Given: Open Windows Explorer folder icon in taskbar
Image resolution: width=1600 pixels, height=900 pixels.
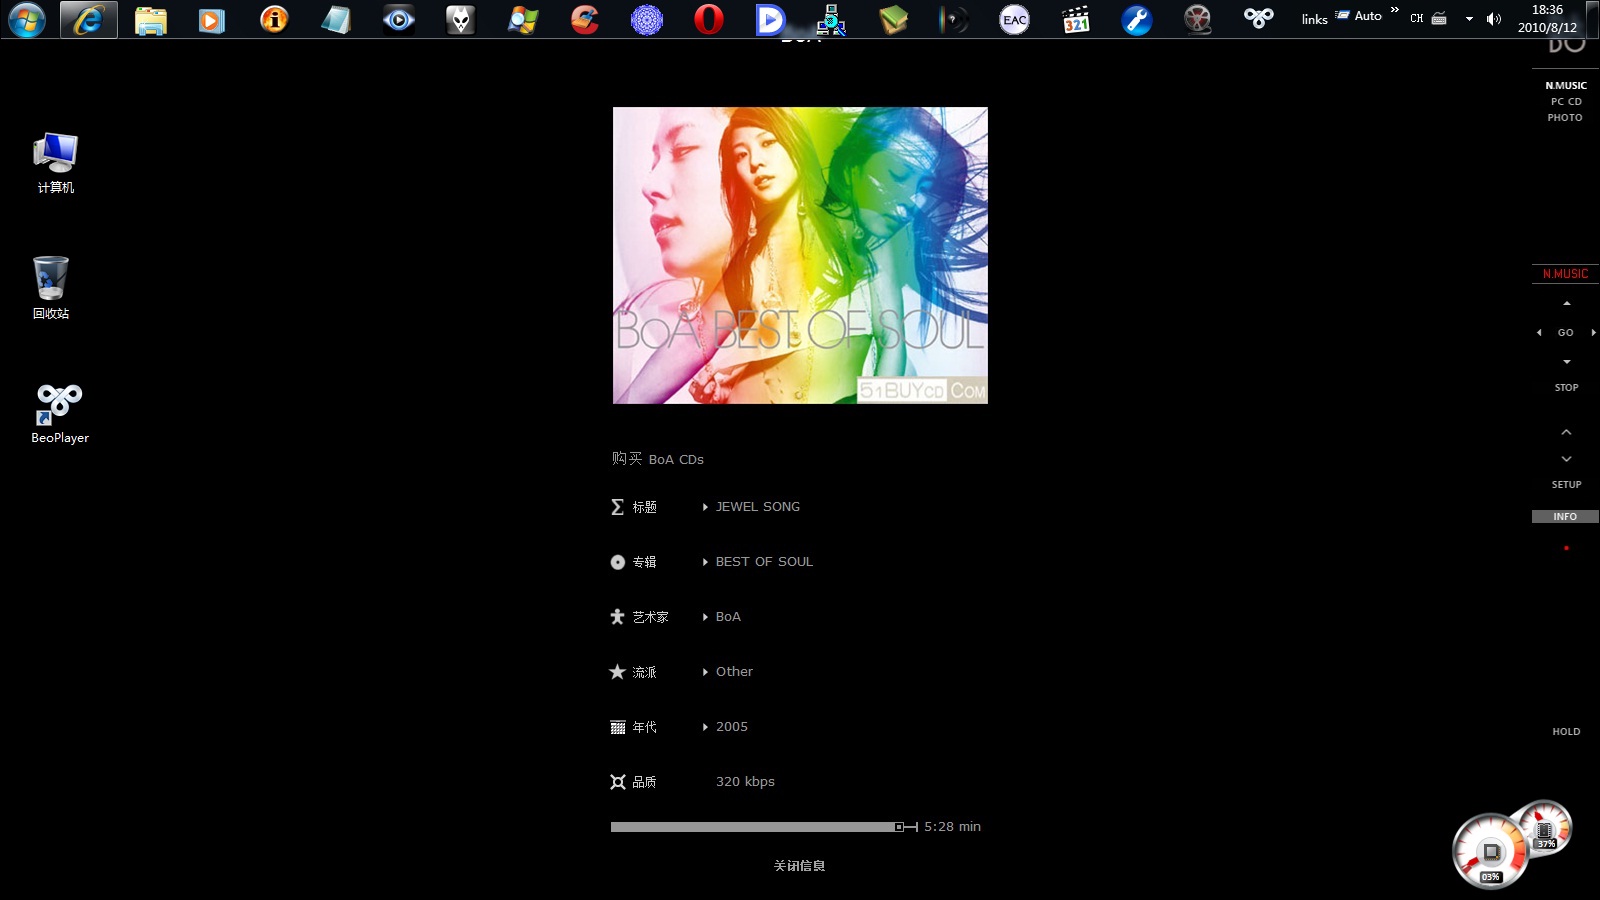Looking at the screenshot, I should point(151,20).
